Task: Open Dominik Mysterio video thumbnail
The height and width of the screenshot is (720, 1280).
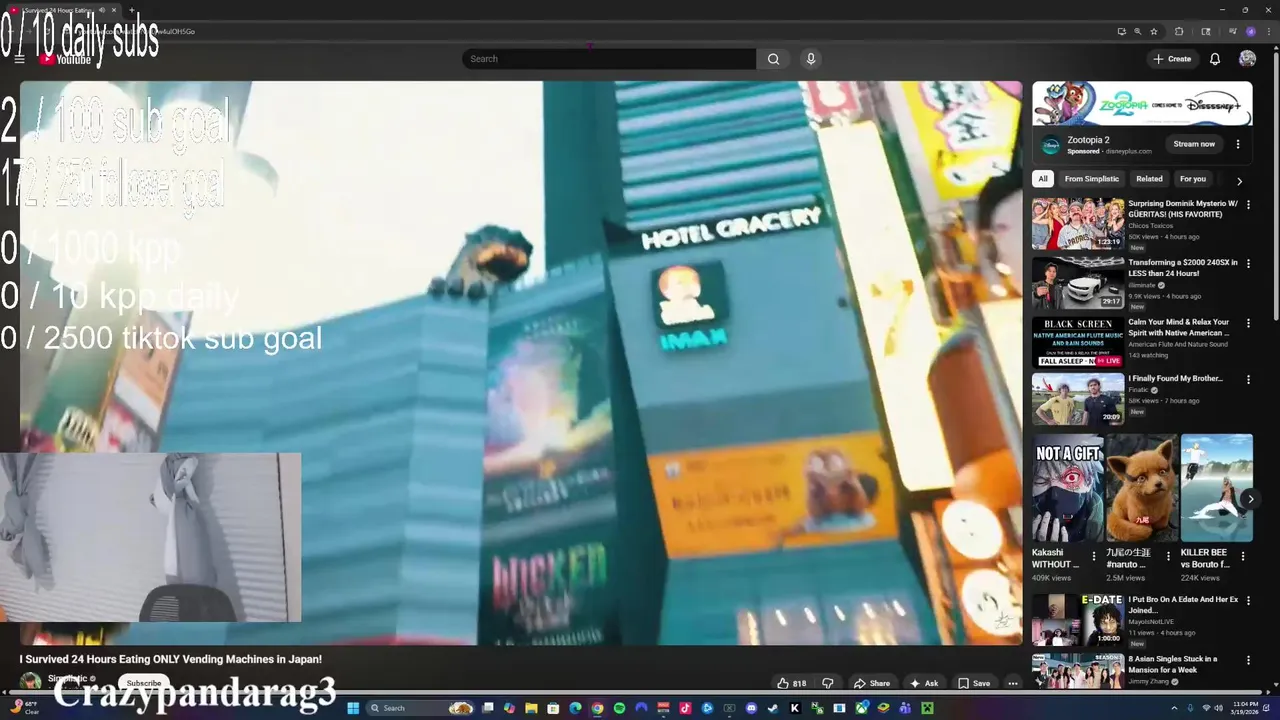Action: click(1078, 223)
